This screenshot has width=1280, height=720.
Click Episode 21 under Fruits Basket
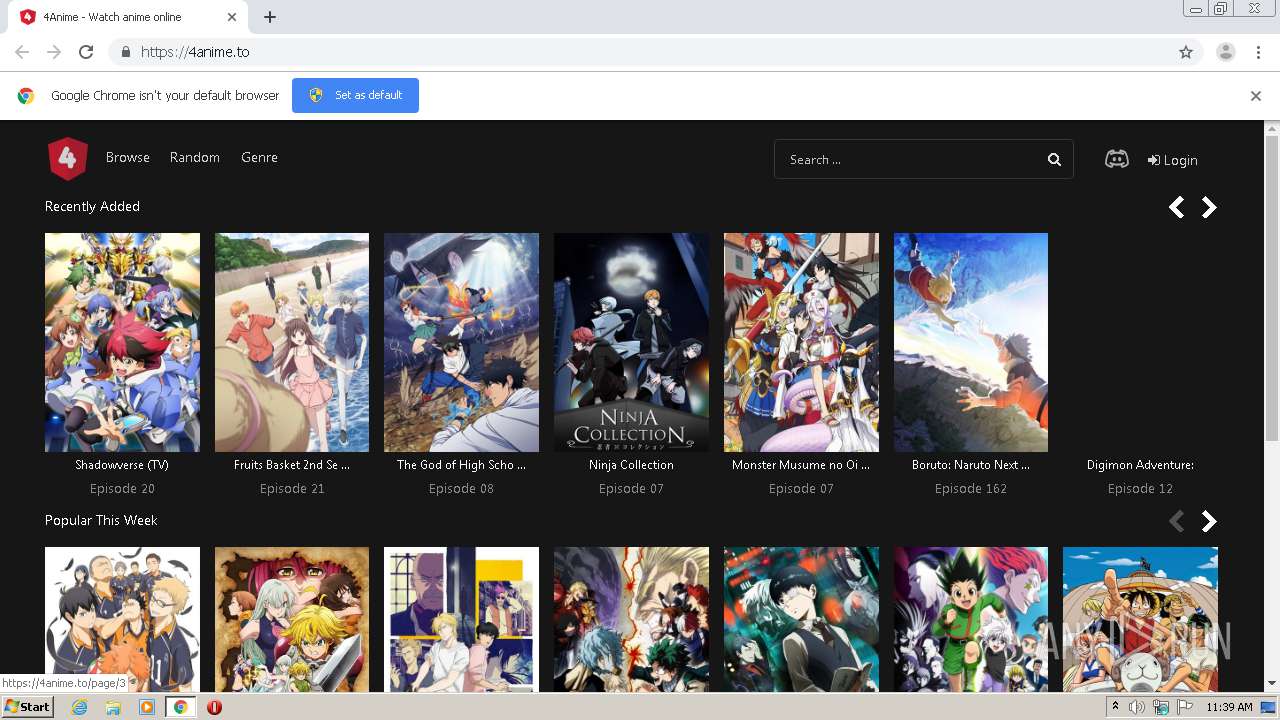pos(292,489)
